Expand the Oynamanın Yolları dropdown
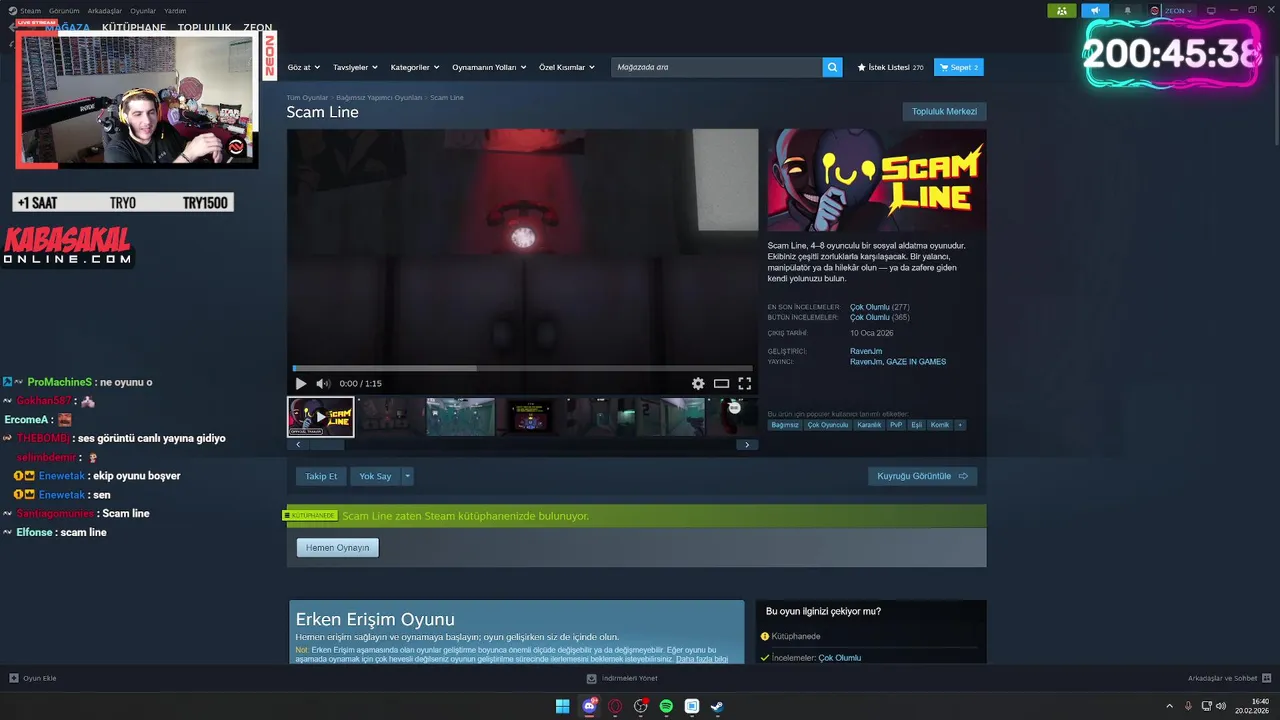The width and height of the screenshot is (1280, 720). pos(489,67)
